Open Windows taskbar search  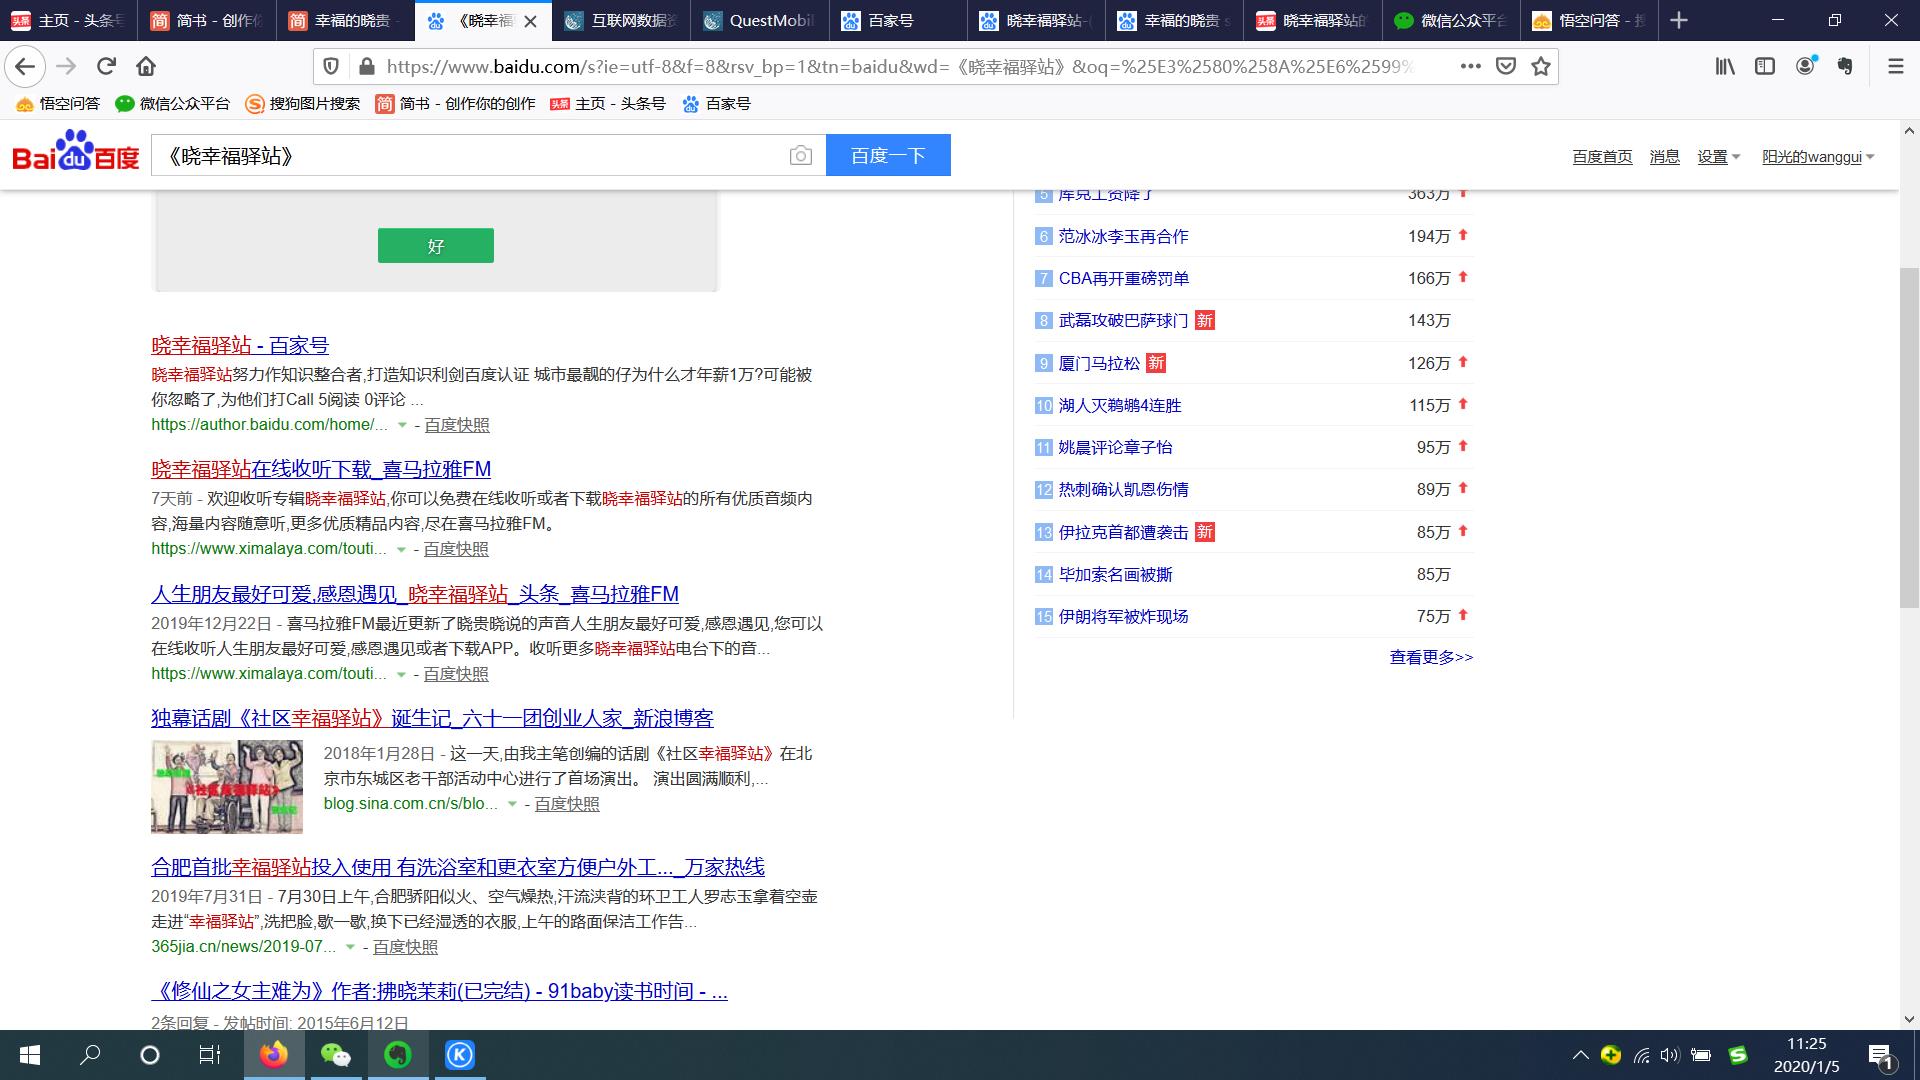pyautogui.click(x=90, y=1055)
